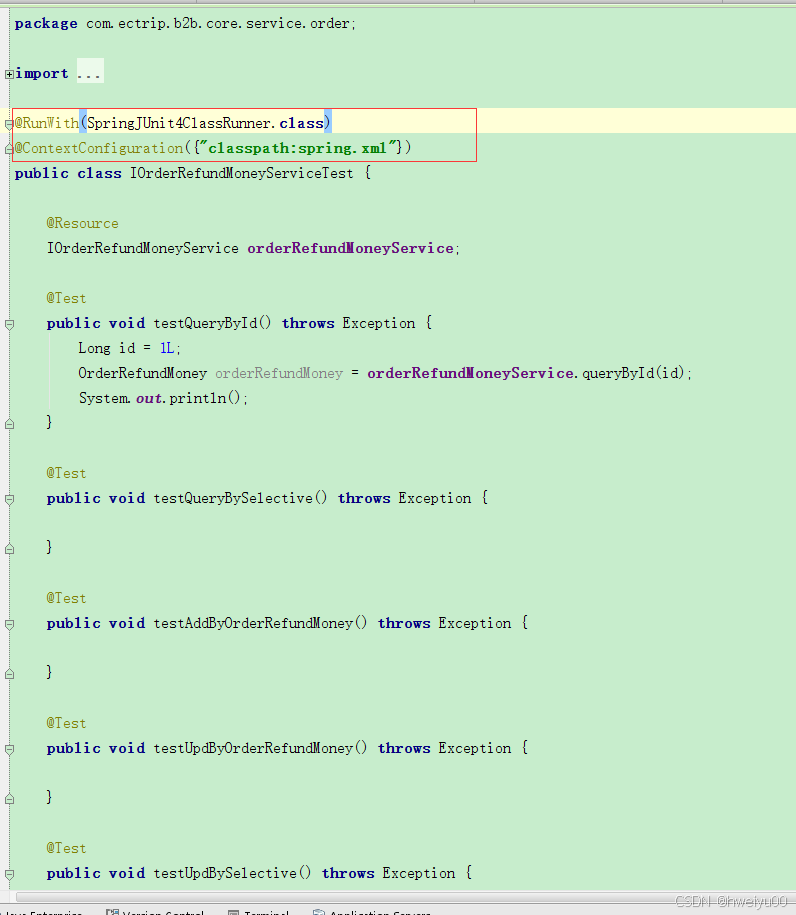This screenshot has height=915, width=796.
Task: Click the '@RunWith' annotation
Action: tap(47, 123)
